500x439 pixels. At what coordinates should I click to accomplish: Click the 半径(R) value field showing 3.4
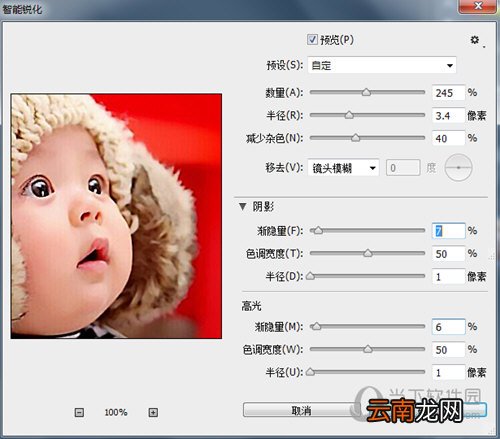448,116
